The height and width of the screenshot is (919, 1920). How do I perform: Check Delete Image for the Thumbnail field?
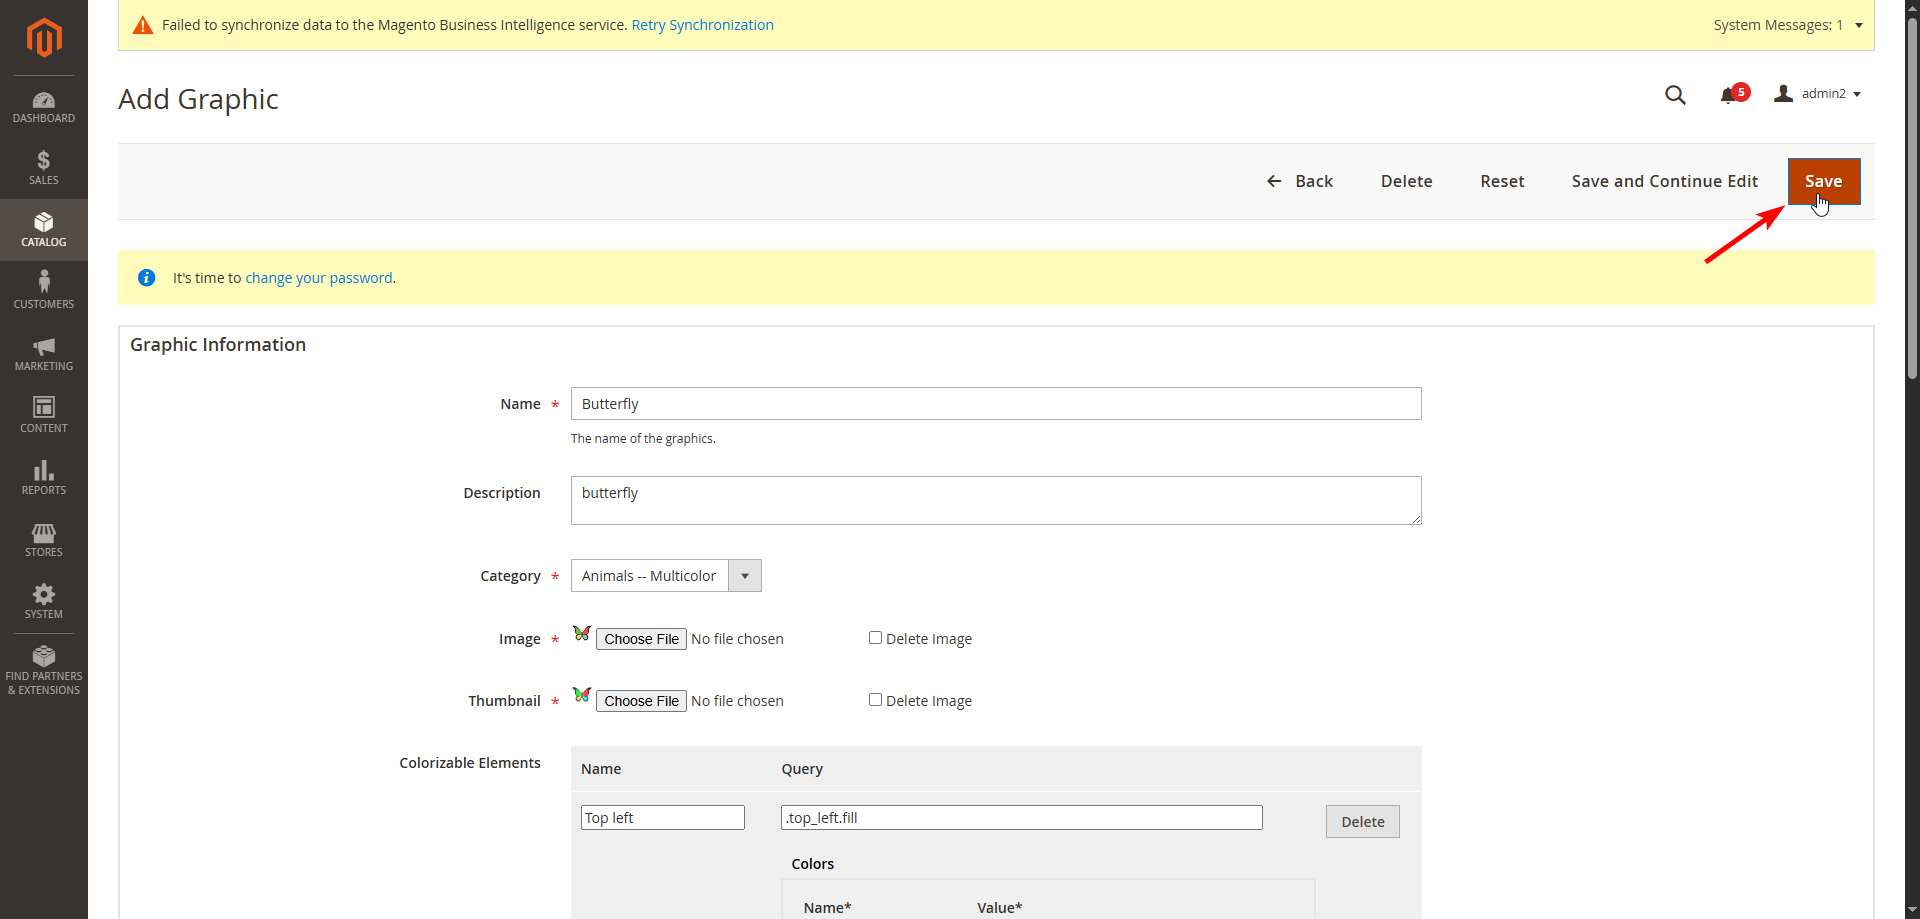click(875, 700)
